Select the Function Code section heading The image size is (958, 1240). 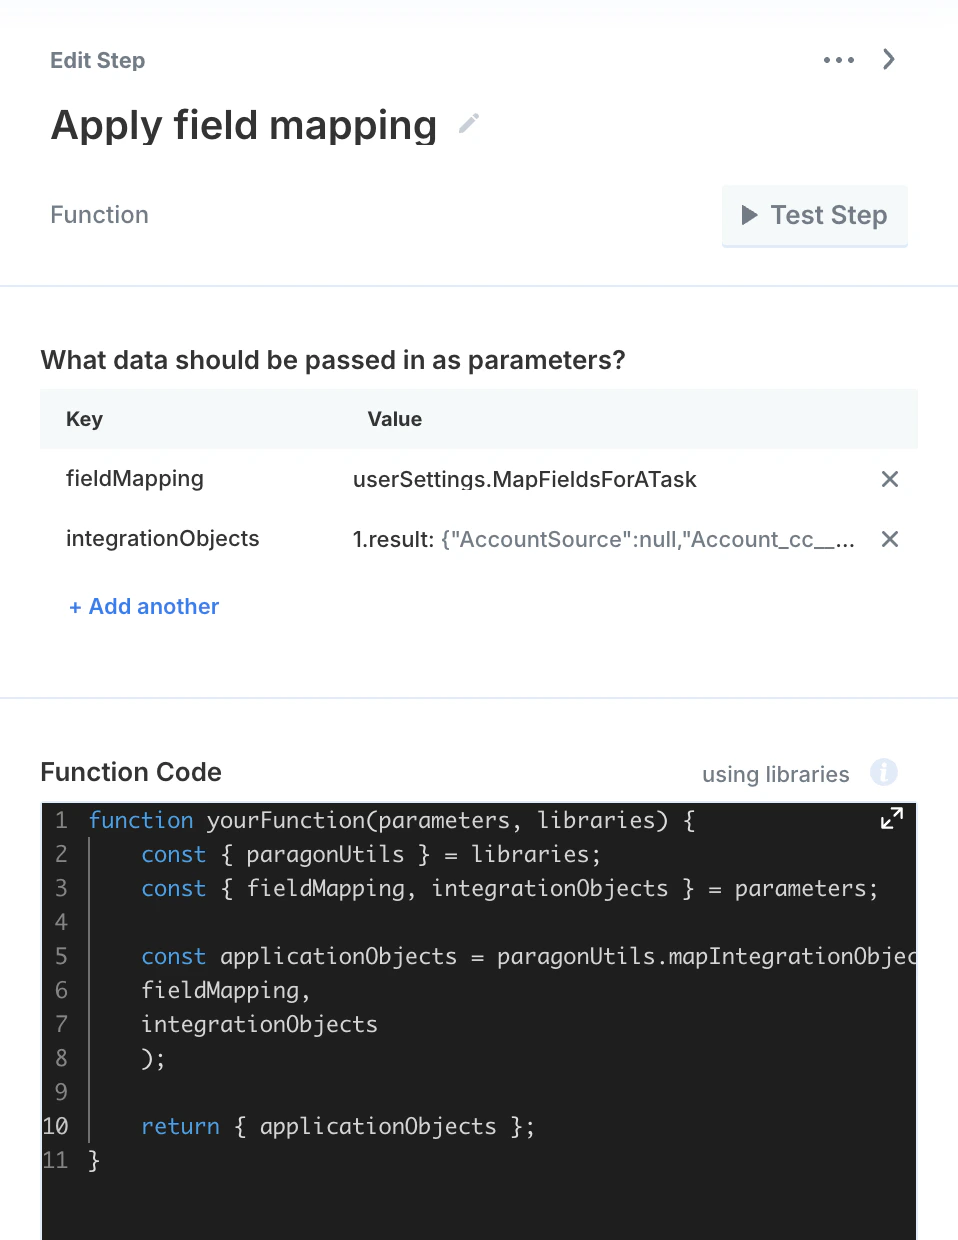coord(130,772)
